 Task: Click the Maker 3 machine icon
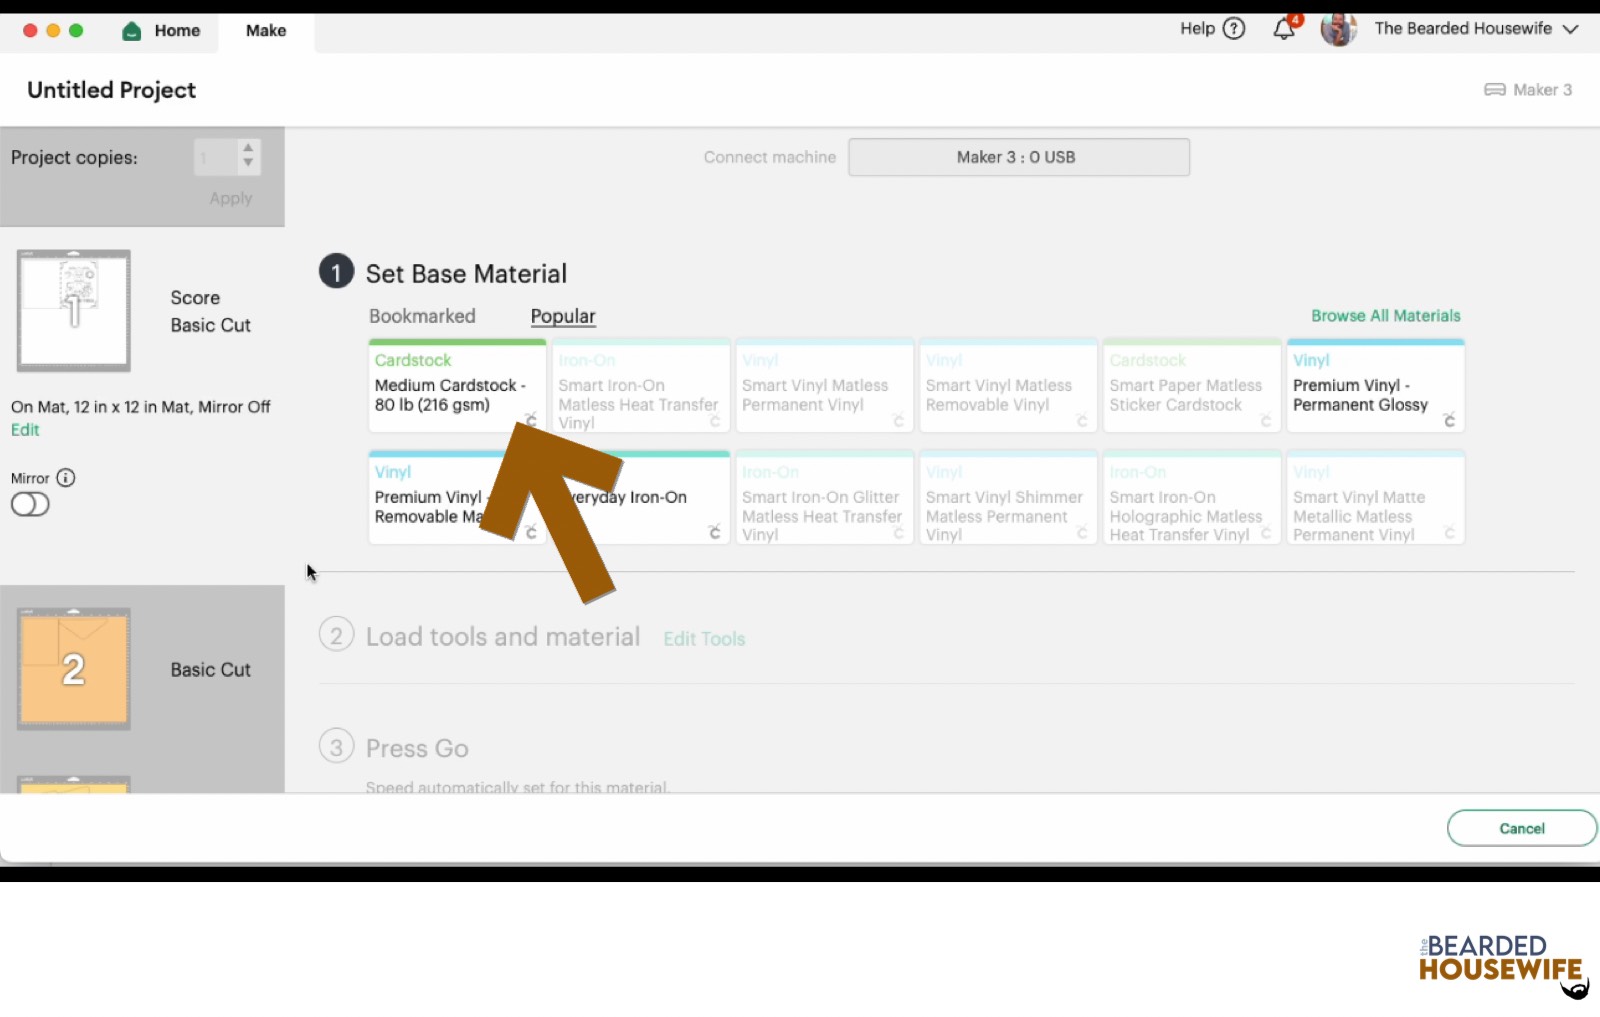1495,90
